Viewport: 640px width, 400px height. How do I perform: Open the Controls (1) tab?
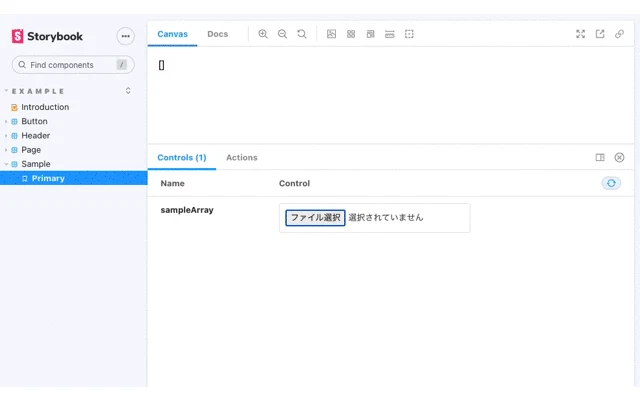[x=182, y=158]
